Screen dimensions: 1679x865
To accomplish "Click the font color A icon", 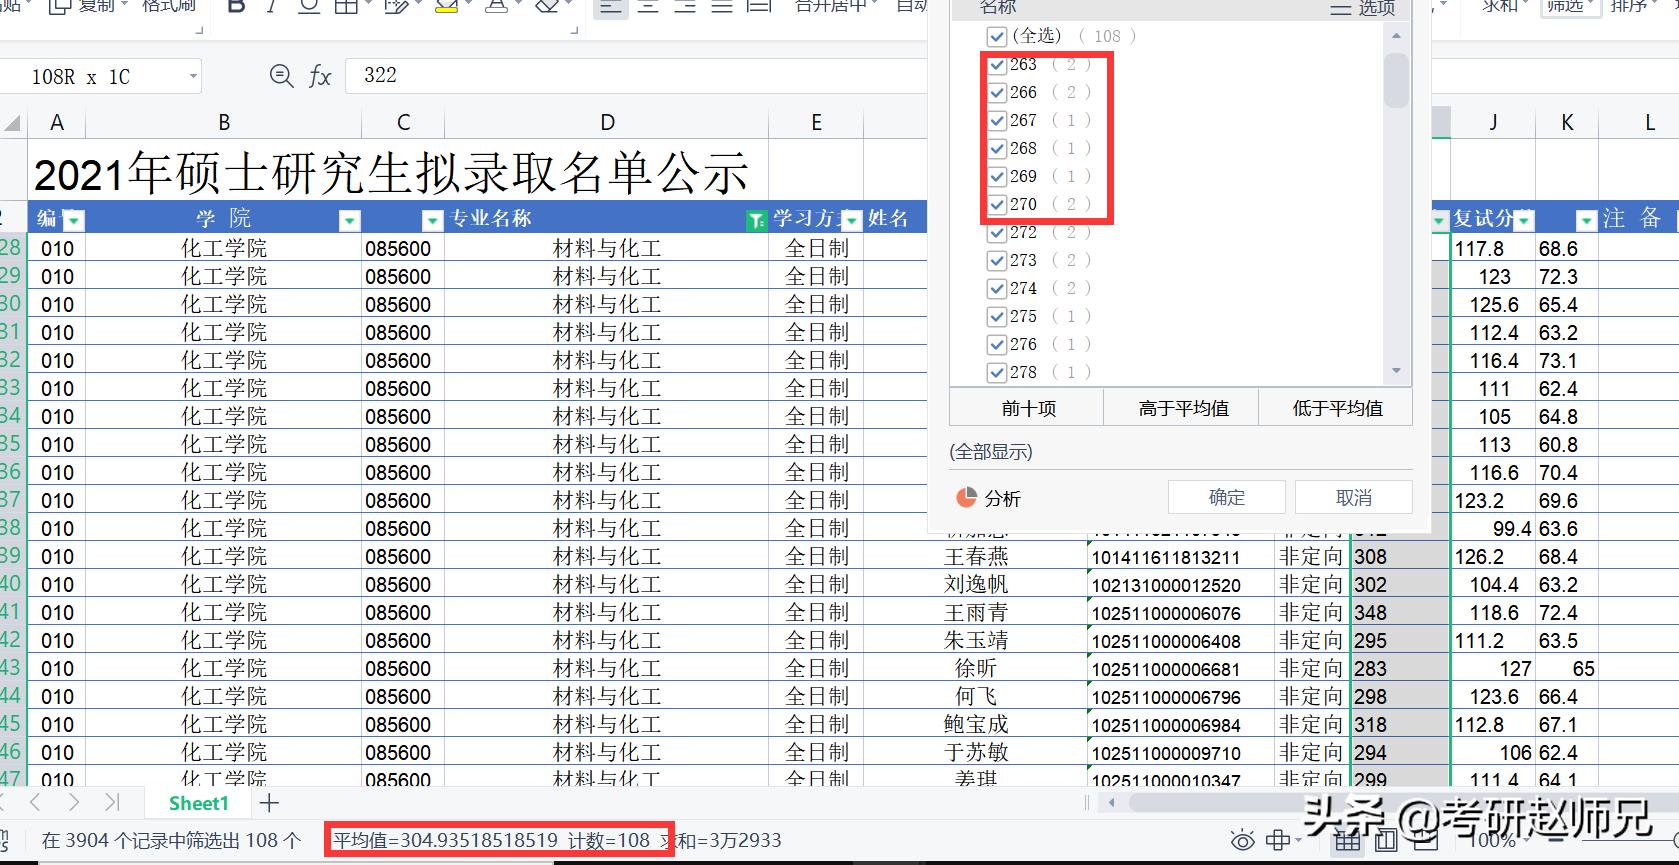I will pyautogui.click(x=496, y=6).
